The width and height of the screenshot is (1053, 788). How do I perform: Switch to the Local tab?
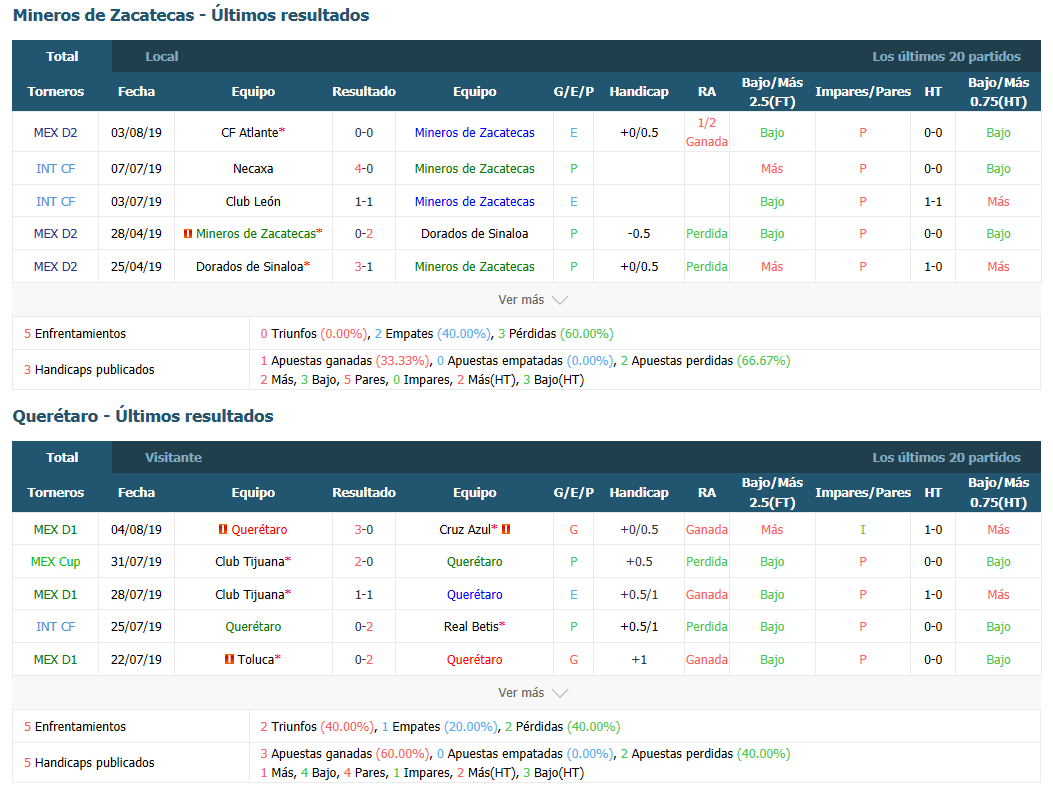[162, 56]
